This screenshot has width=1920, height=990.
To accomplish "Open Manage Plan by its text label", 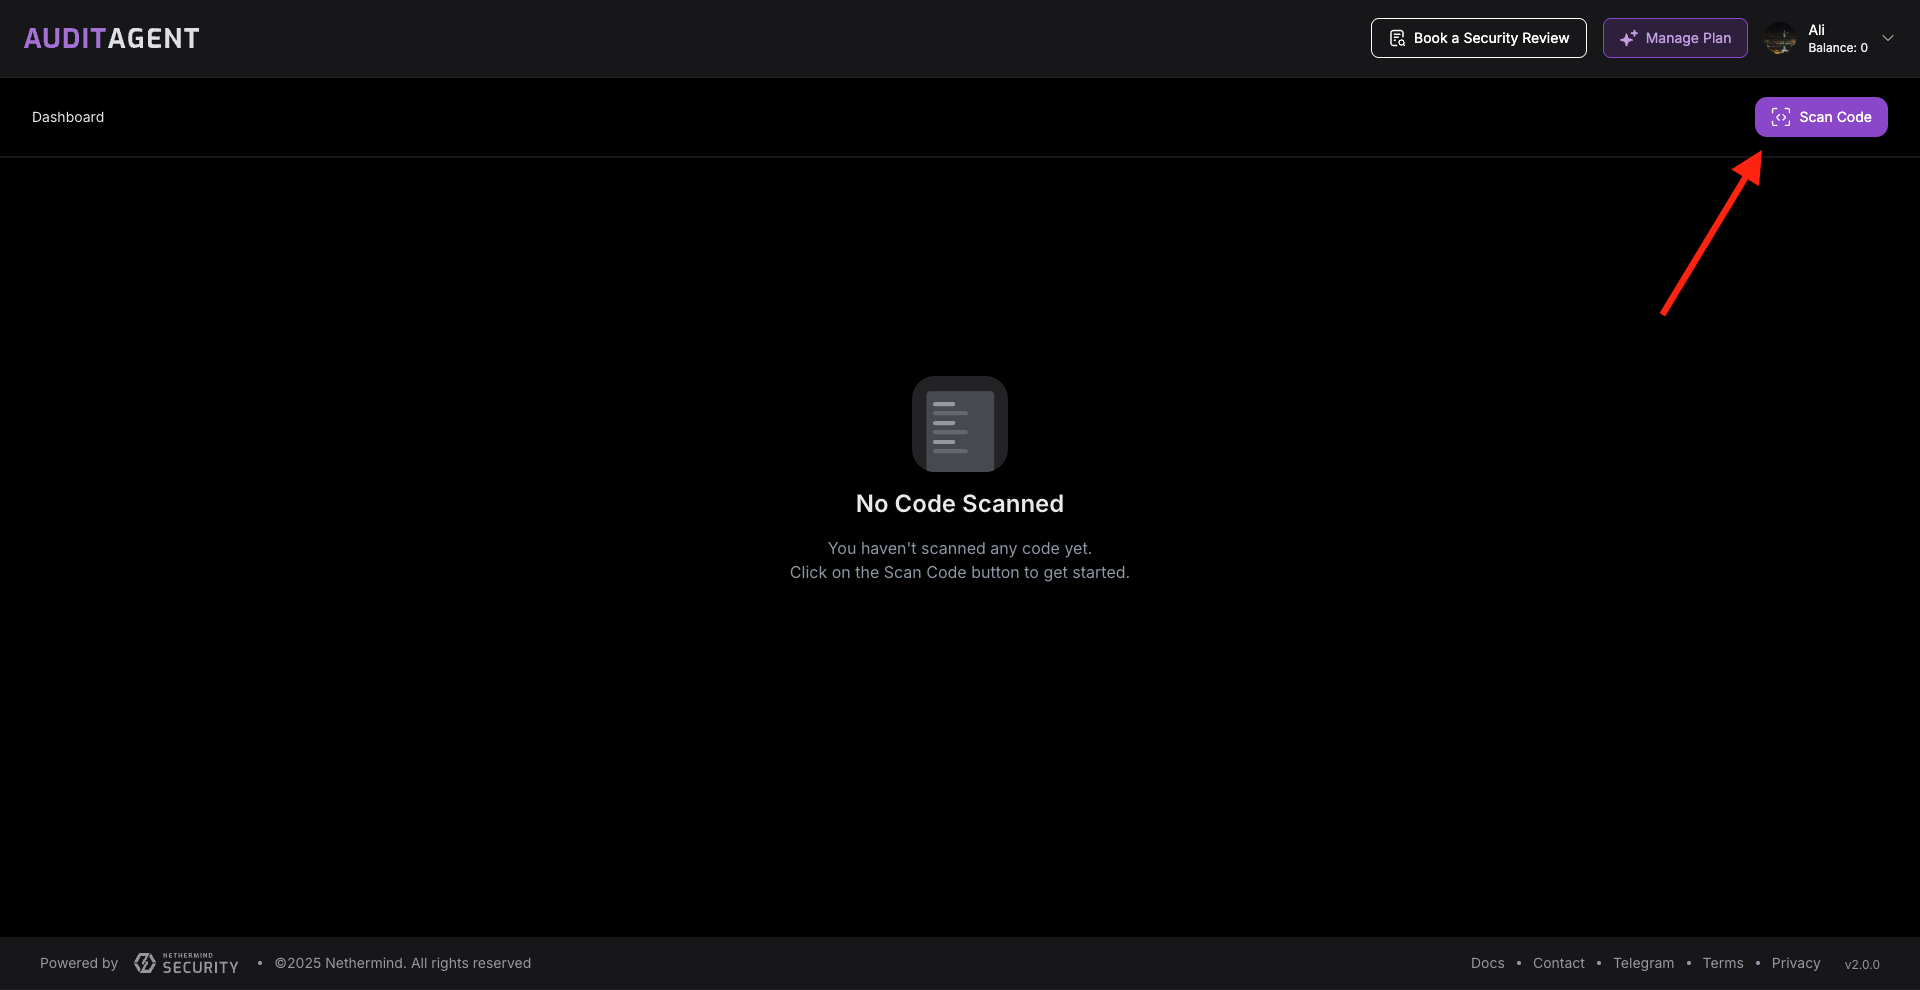I will point(1688,38).
